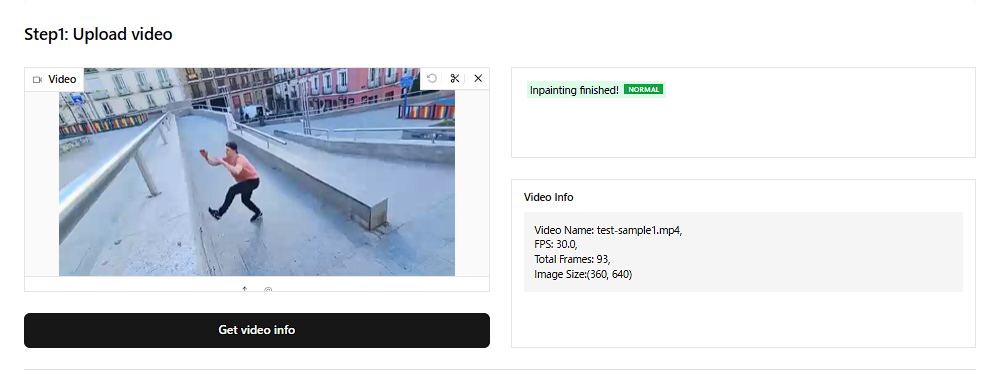The height and width of the screenshot is (390, 993).
Task: Click the Video Name test-sample1.mp4 line
Action: pyautogui.click(x=608, y=230)
